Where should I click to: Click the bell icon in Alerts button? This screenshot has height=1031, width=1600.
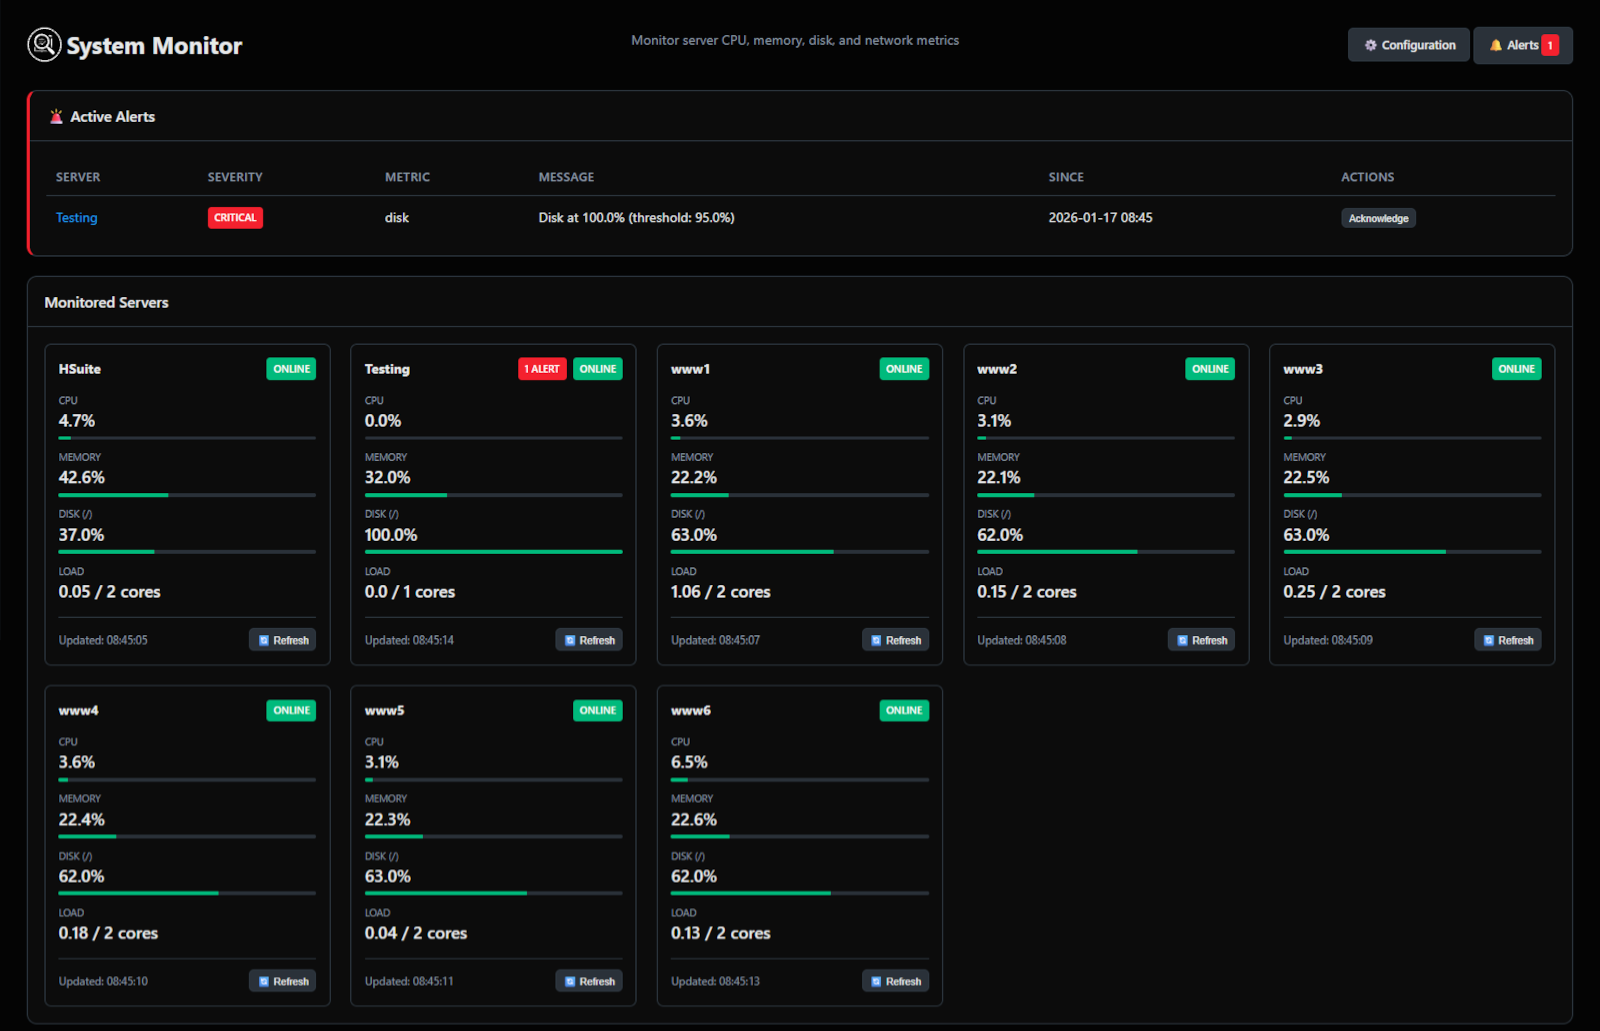1495,45
